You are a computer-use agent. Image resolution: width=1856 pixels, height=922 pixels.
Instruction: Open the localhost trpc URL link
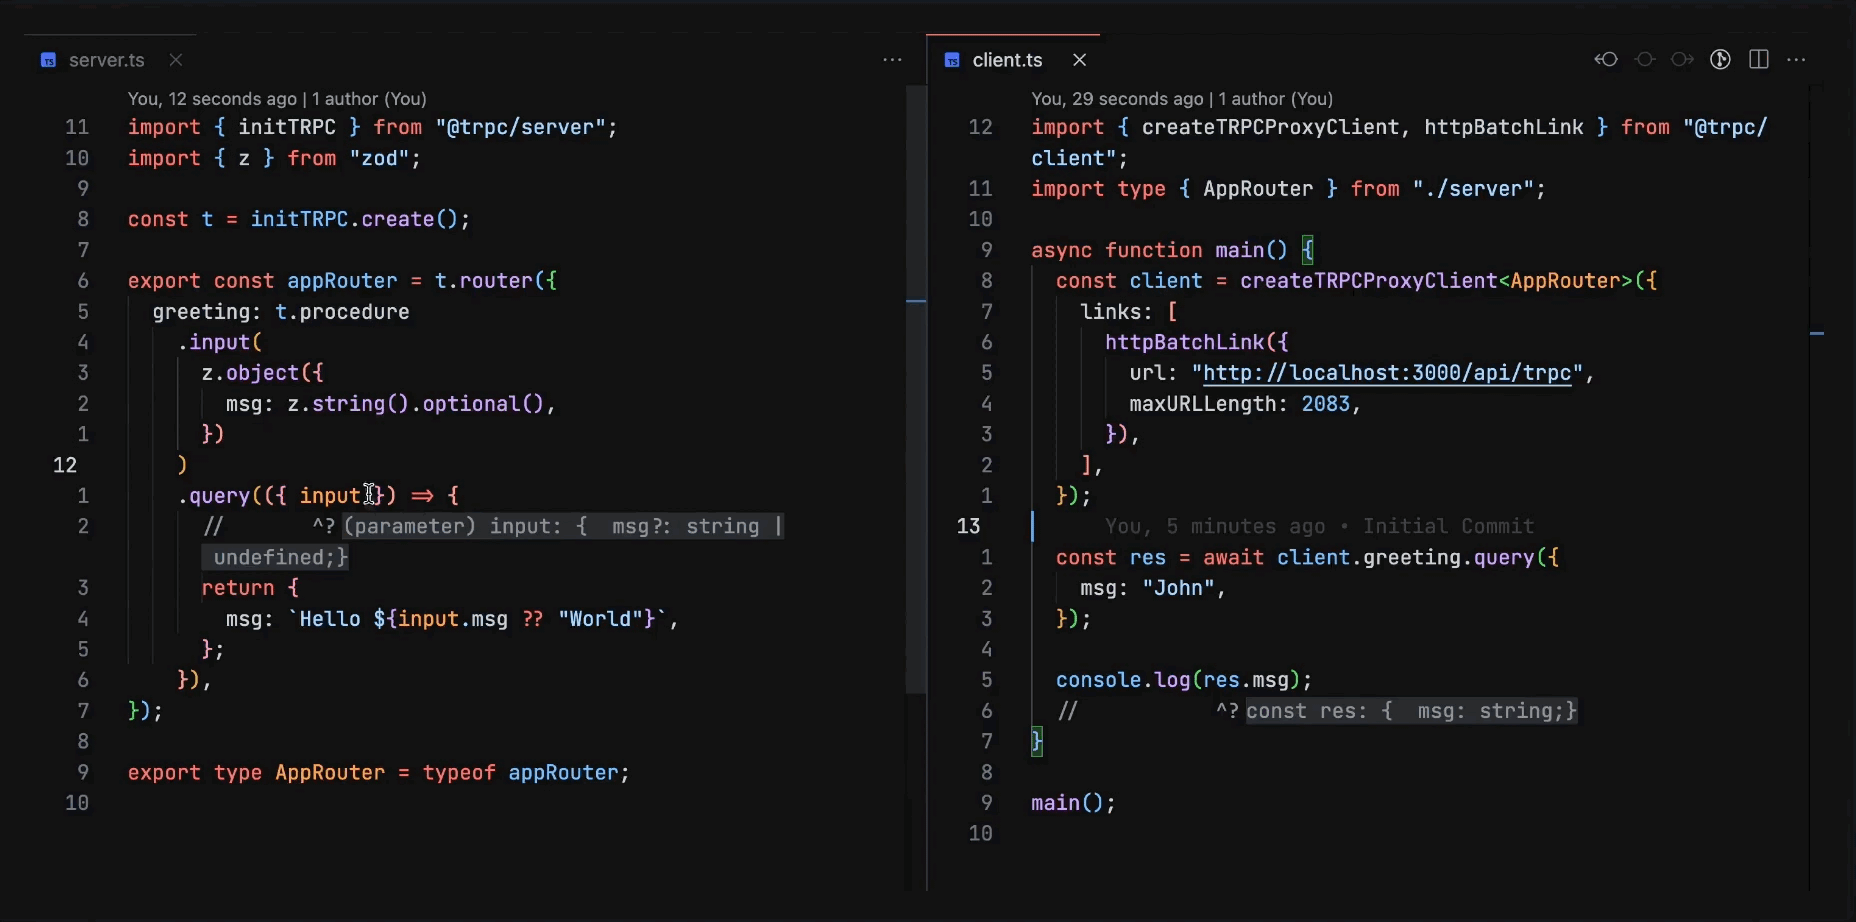click(1388, 372)
